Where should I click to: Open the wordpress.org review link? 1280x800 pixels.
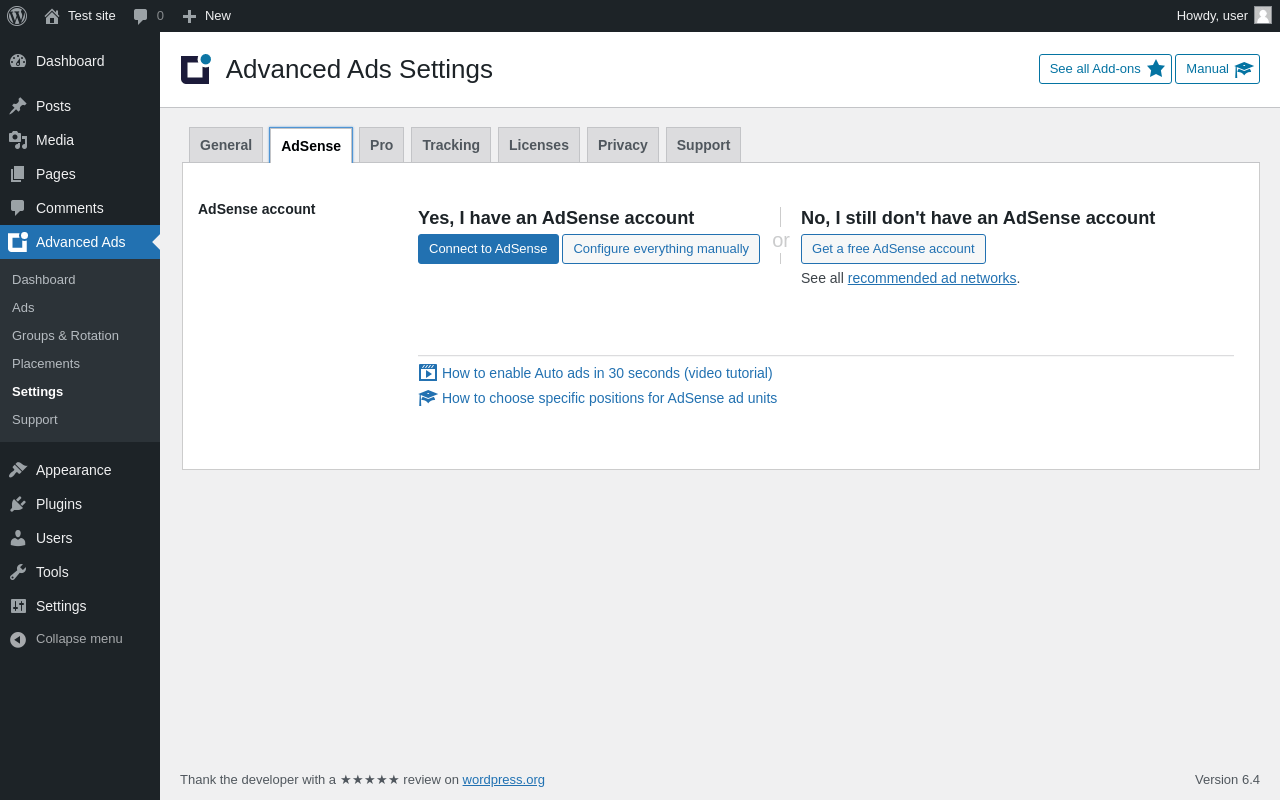coord(504,780)
